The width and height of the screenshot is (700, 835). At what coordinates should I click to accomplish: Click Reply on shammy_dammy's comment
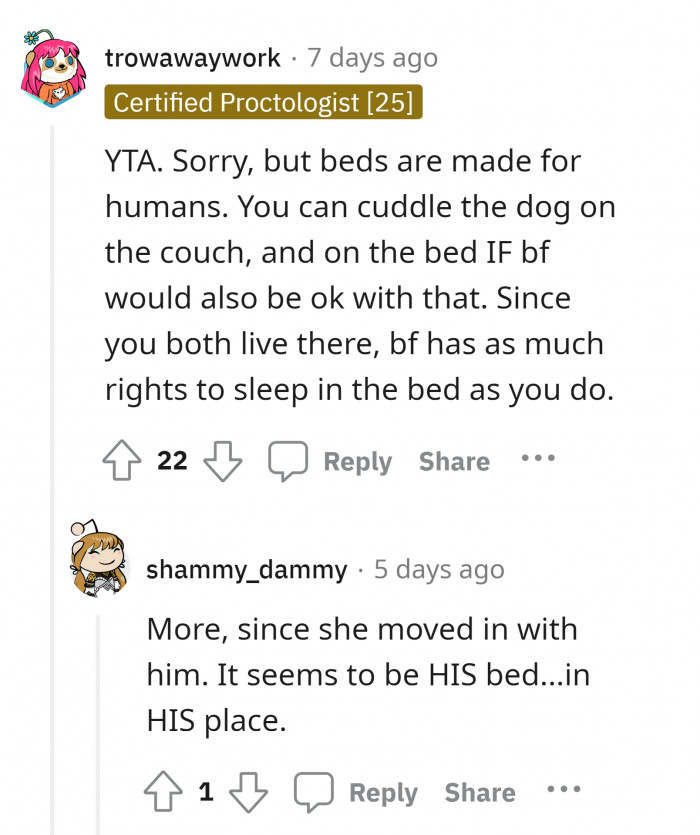383,792
